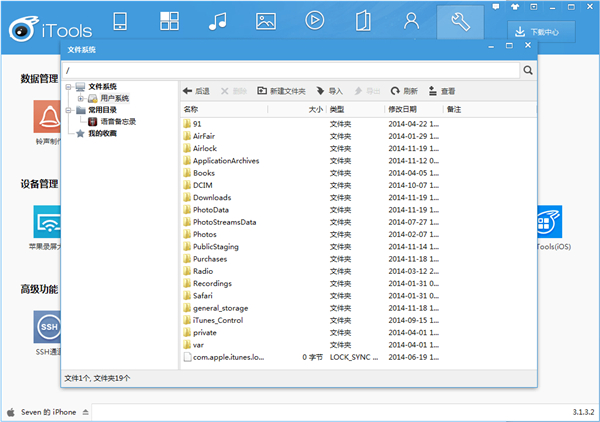This screenshot has height=422, width=600.
Task: Select 我的收藏 in the sidebar
Action: pyautogui.click(x=104, y=133)
